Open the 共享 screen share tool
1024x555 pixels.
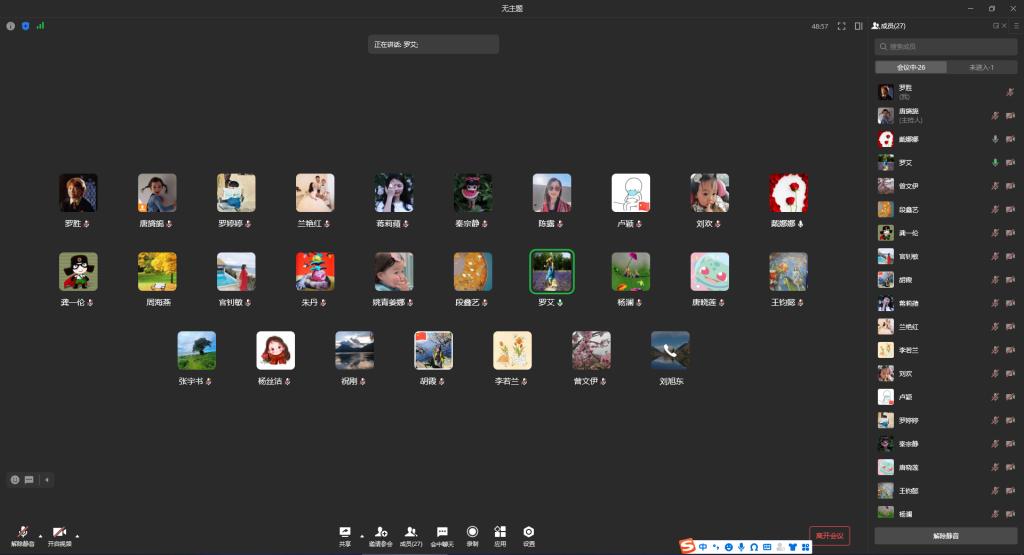click(x=345, y=533)
